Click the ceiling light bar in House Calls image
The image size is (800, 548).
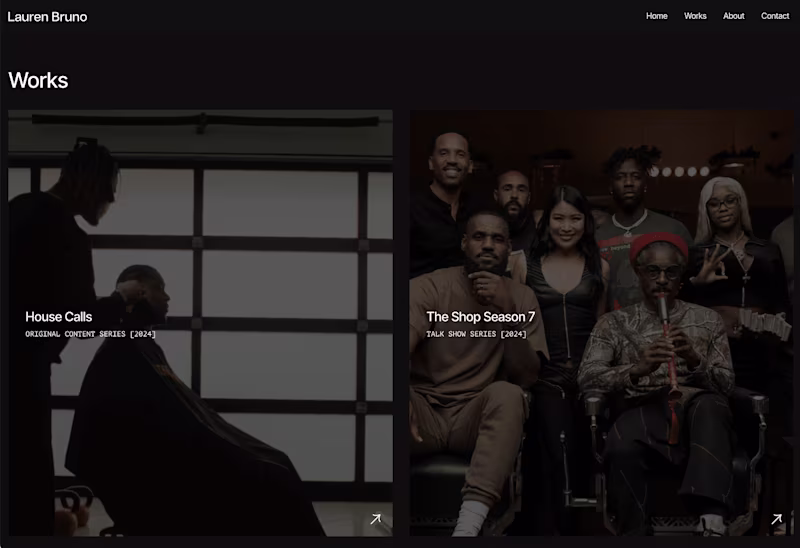point(205,121)
